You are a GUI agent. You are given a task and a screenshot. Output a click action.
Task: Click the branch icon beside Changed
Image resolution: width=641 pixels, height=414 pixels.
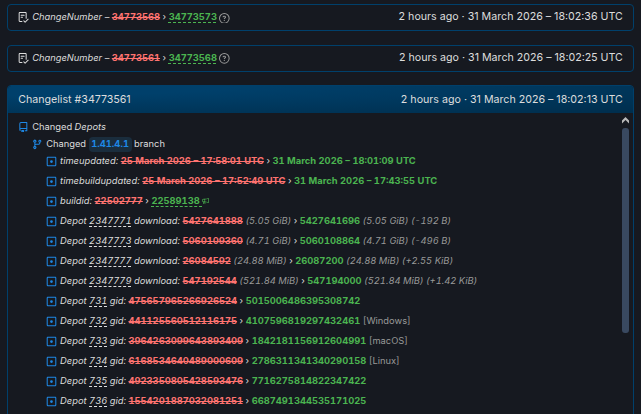tap(37, 144)
